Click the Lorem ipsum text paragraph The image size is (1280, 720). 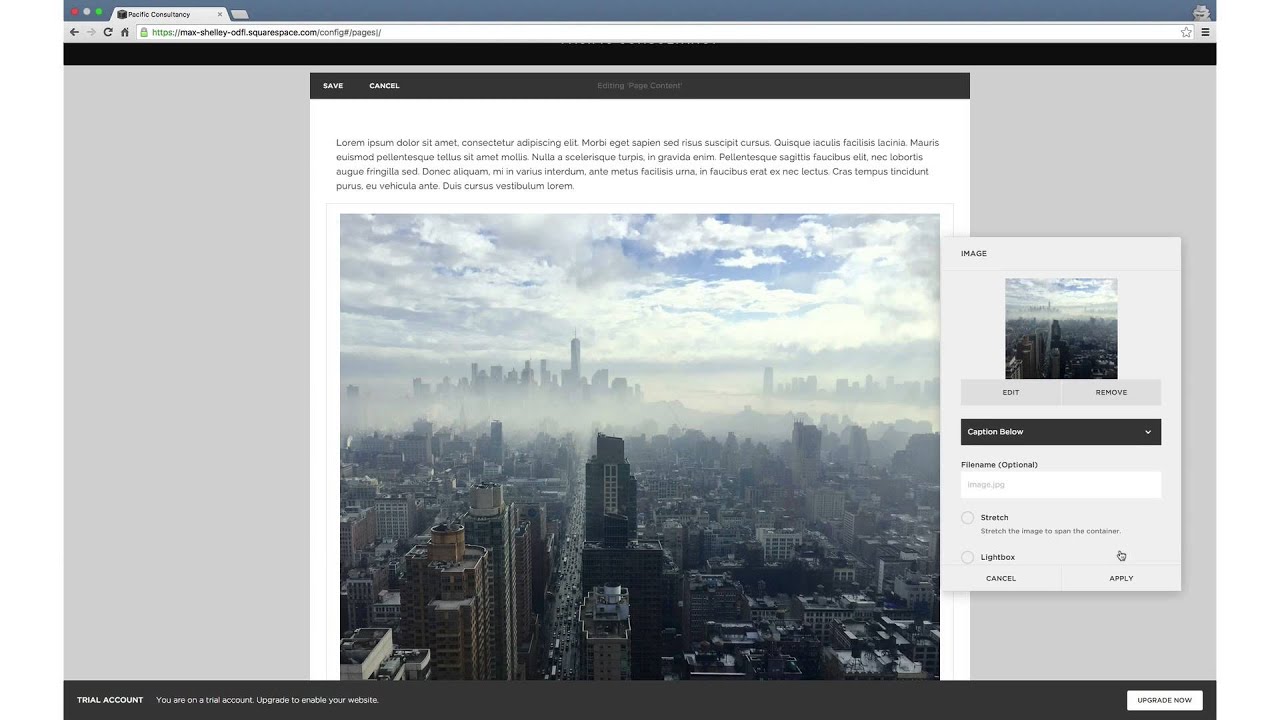tap(638, 164)
